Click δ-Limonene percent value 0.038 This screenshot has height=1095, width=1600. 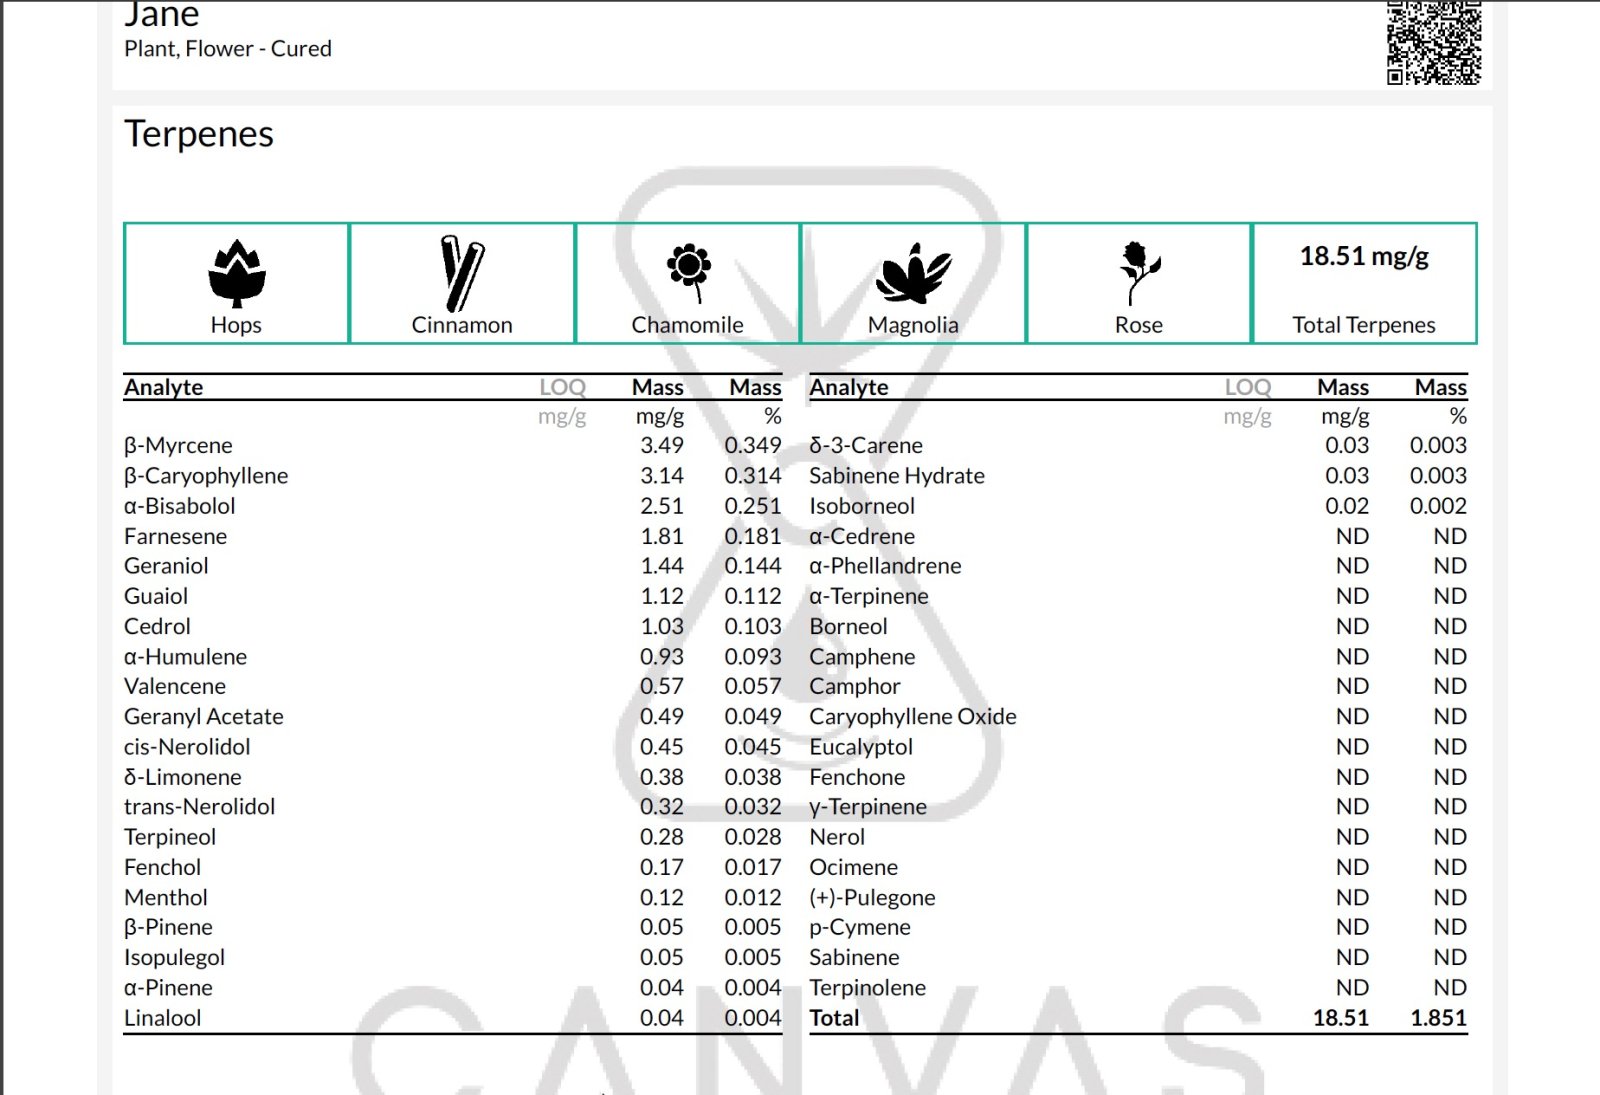753,777
